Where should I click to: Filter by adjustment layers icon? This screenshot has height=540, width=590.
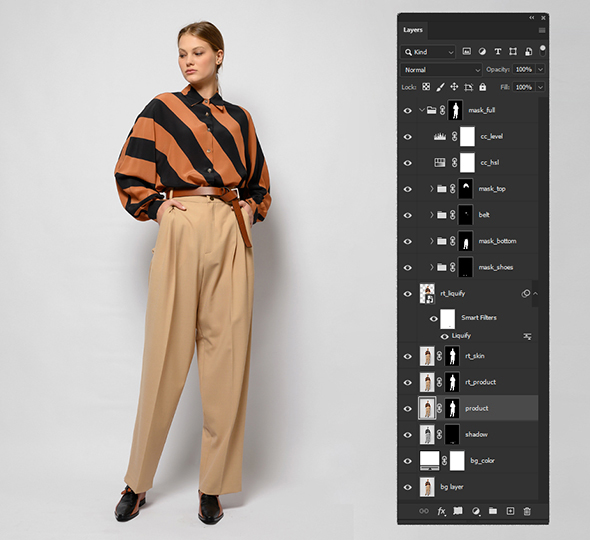[x=482, y=52]
